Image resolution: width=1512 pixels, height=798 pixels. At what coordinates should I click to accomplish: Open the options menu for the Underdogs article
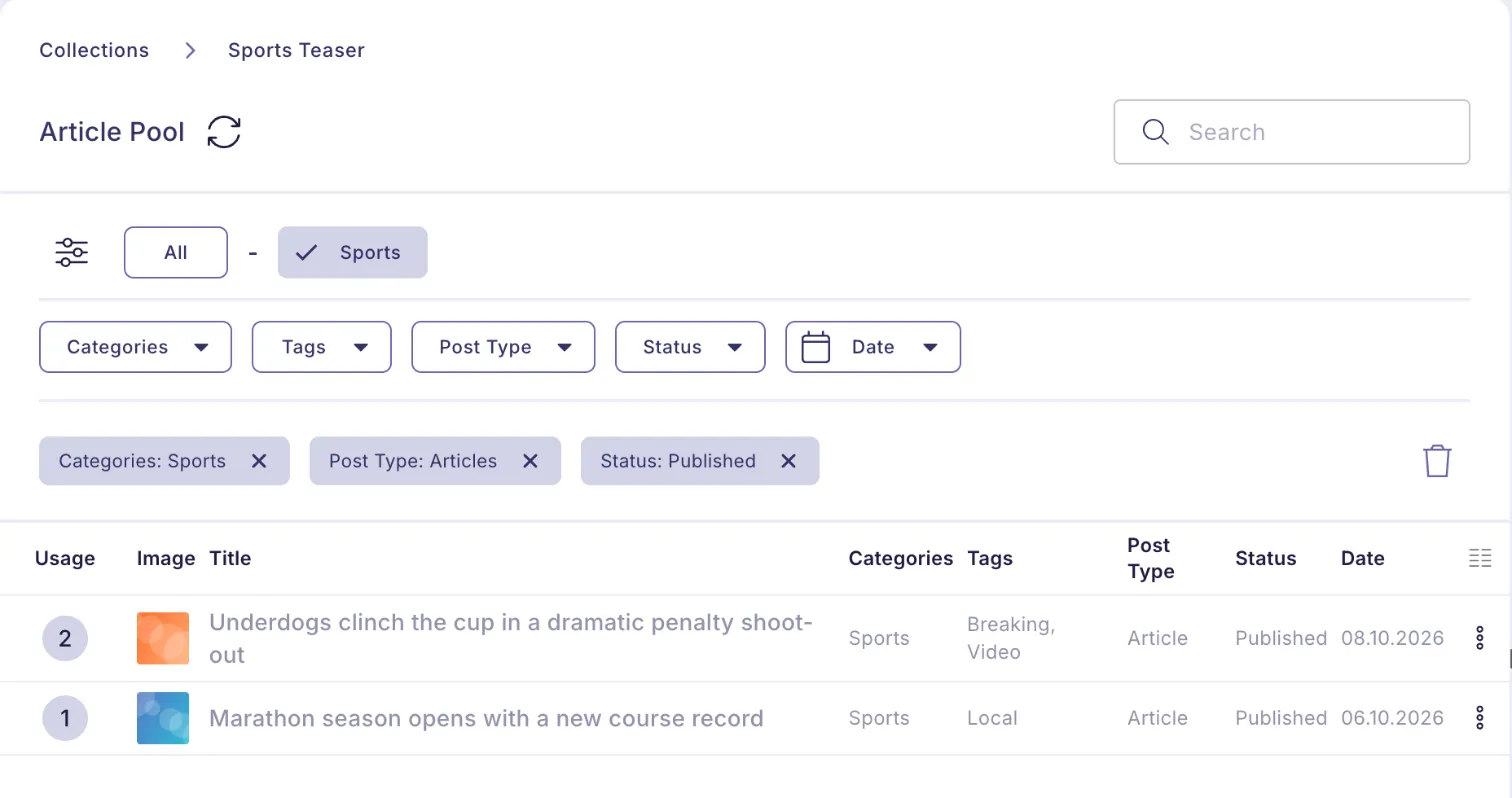(1480, 638)
